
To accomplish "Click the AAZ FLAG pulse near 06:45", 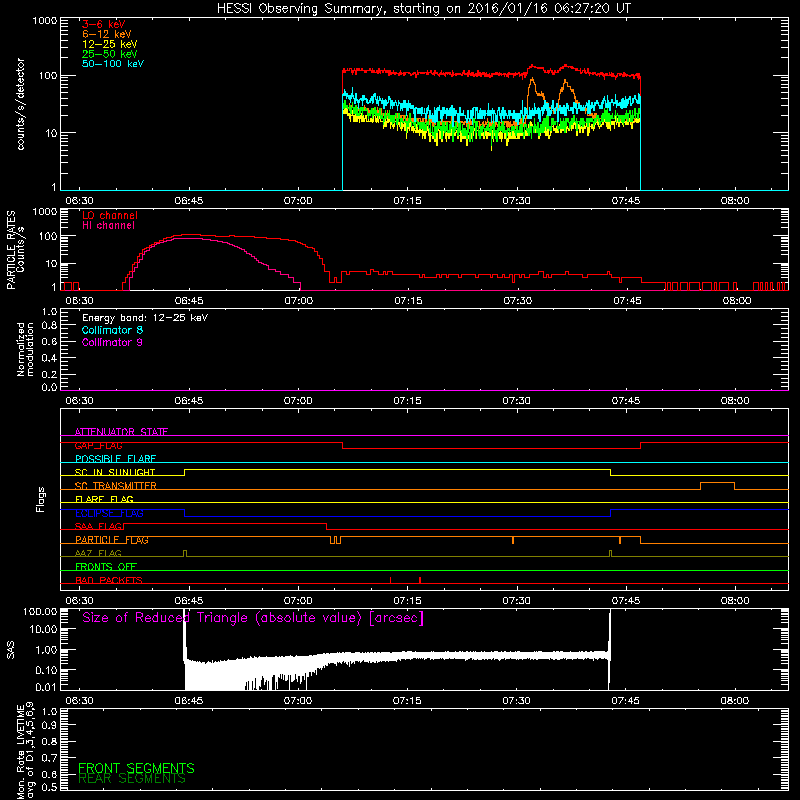I will 185,553.
